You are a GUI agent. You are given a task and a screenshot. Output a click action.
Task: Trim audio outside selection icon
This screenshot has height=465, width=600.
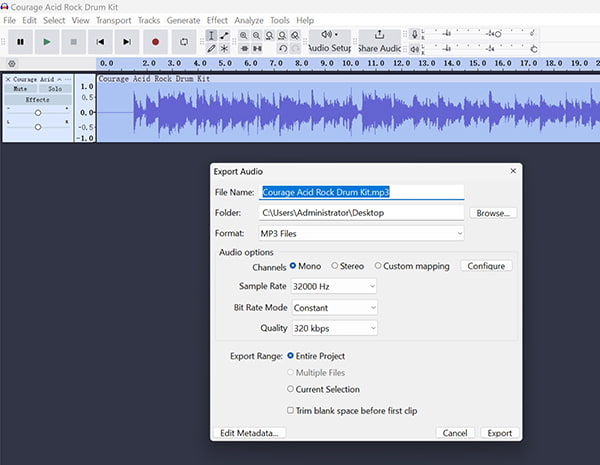(244, 49)
